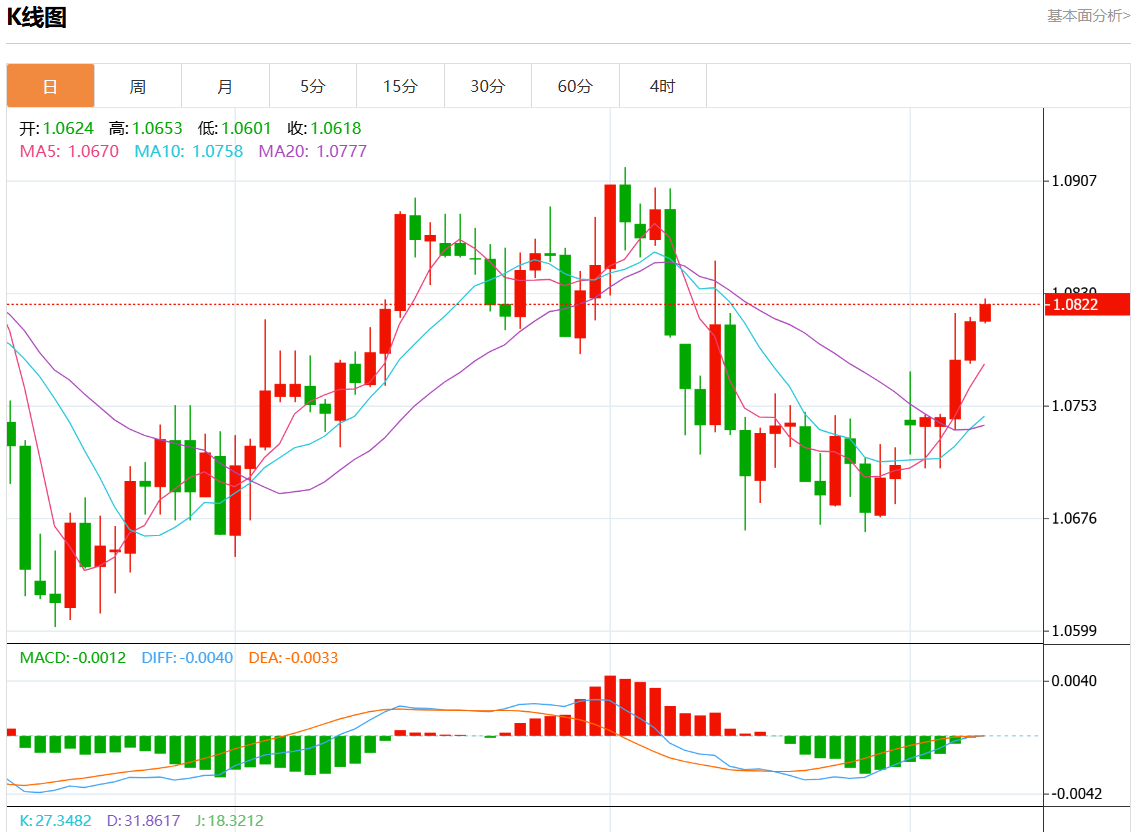
Task: Click the 1.0599 price axis label
Action: coord(1074,631)
